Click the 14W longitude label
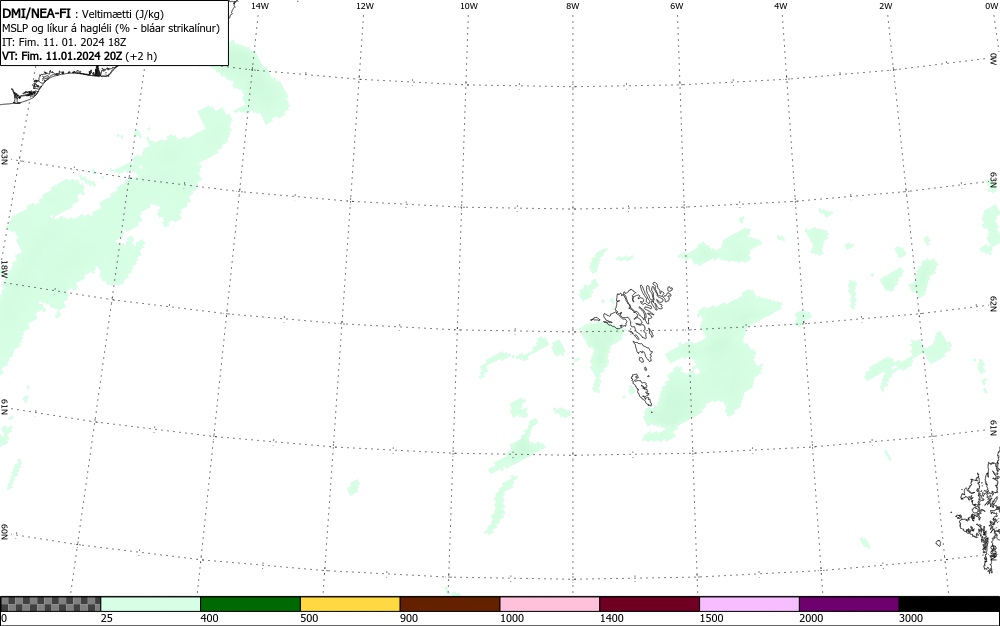Viewport: 1000px width, 626px height. (260, 6)
